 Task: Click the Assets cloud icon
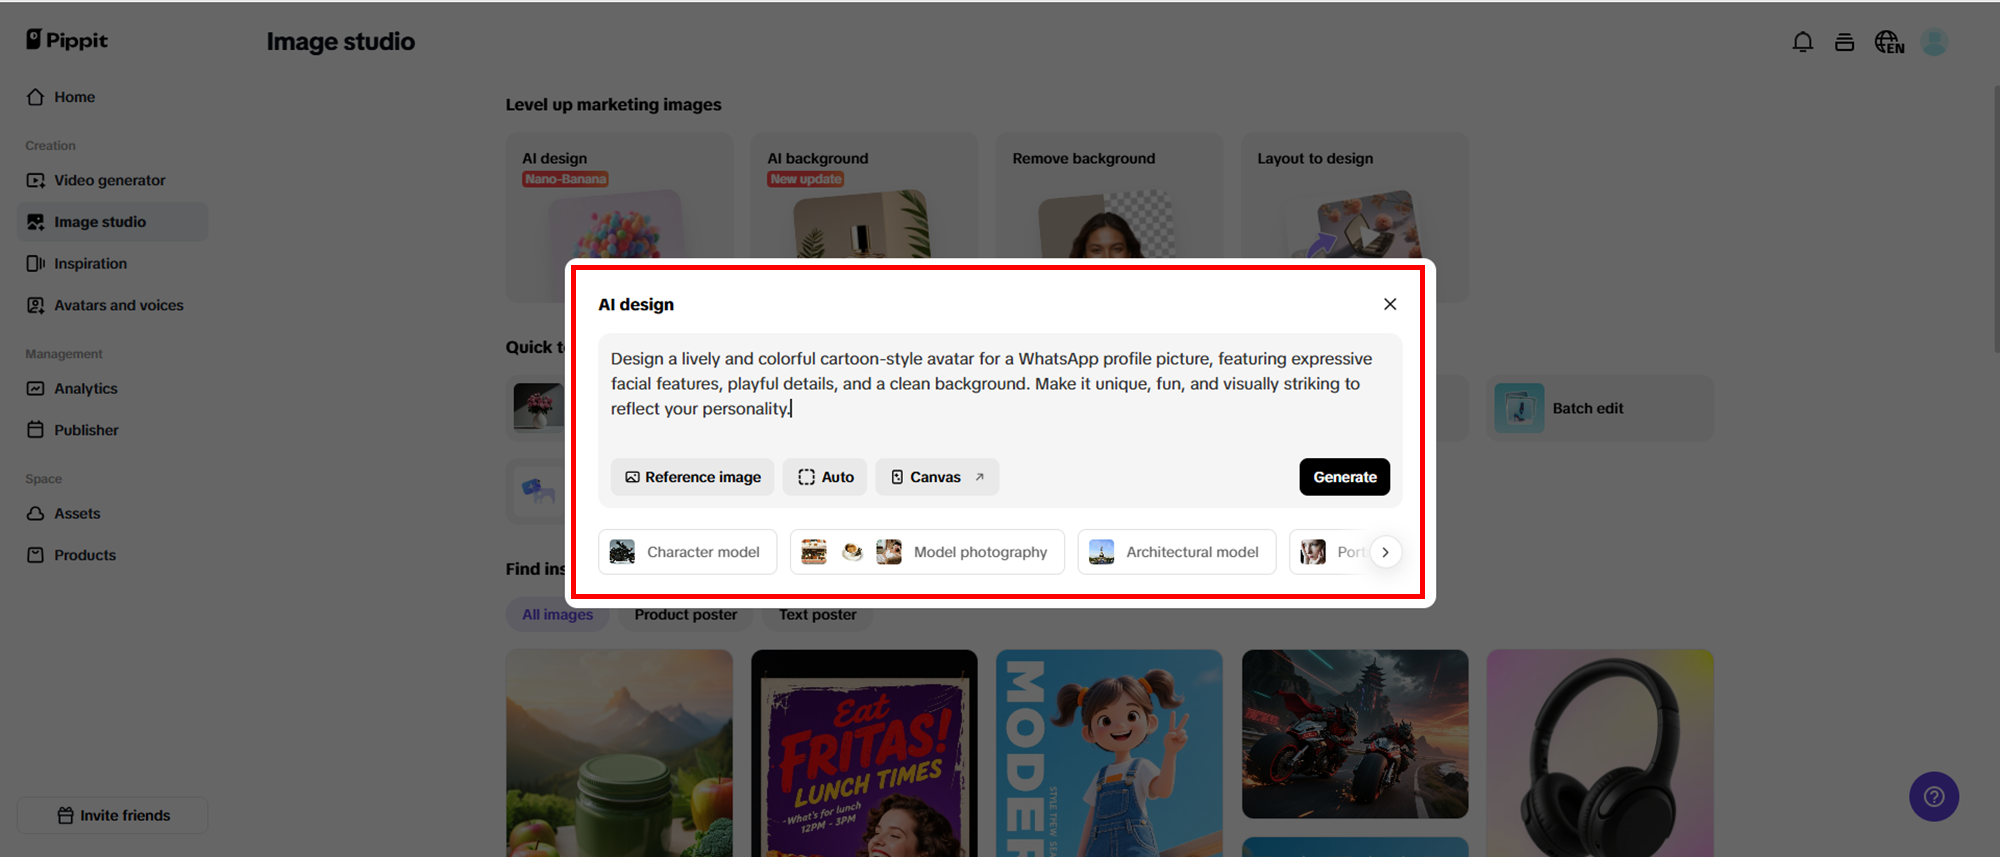(x=36, y=513)
